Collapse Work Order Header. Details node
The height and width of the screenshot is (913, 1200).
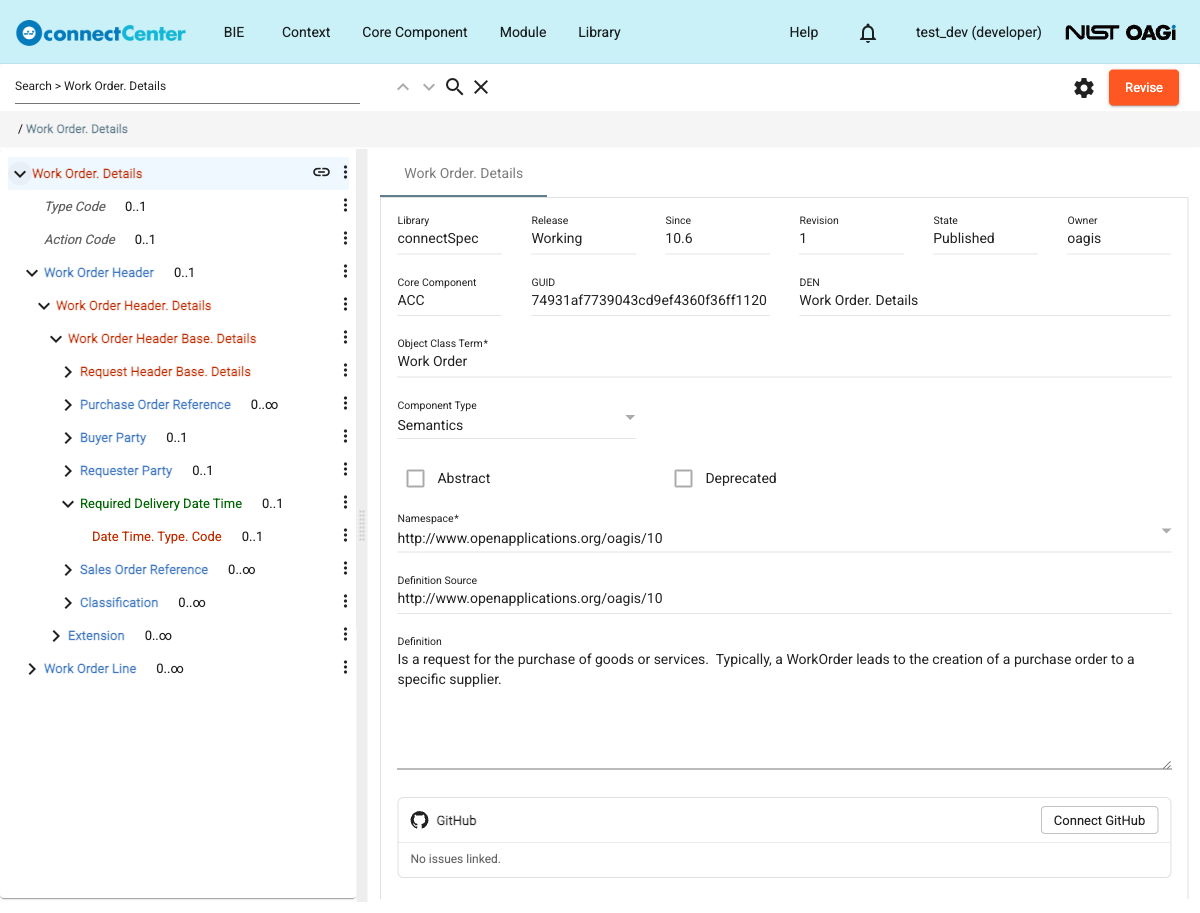pyautogui.click(x=44, y=305)
